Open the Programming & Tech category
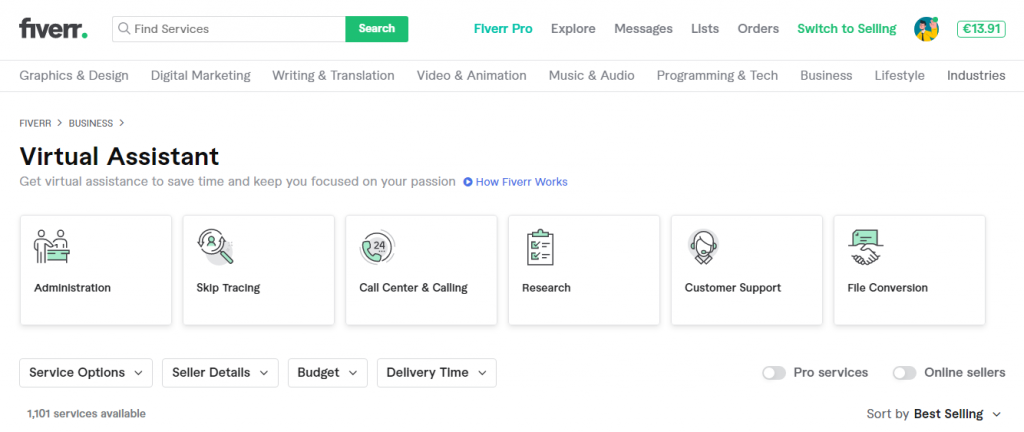This screenshot has width=1024, height=432. click(x=717, y=76)
